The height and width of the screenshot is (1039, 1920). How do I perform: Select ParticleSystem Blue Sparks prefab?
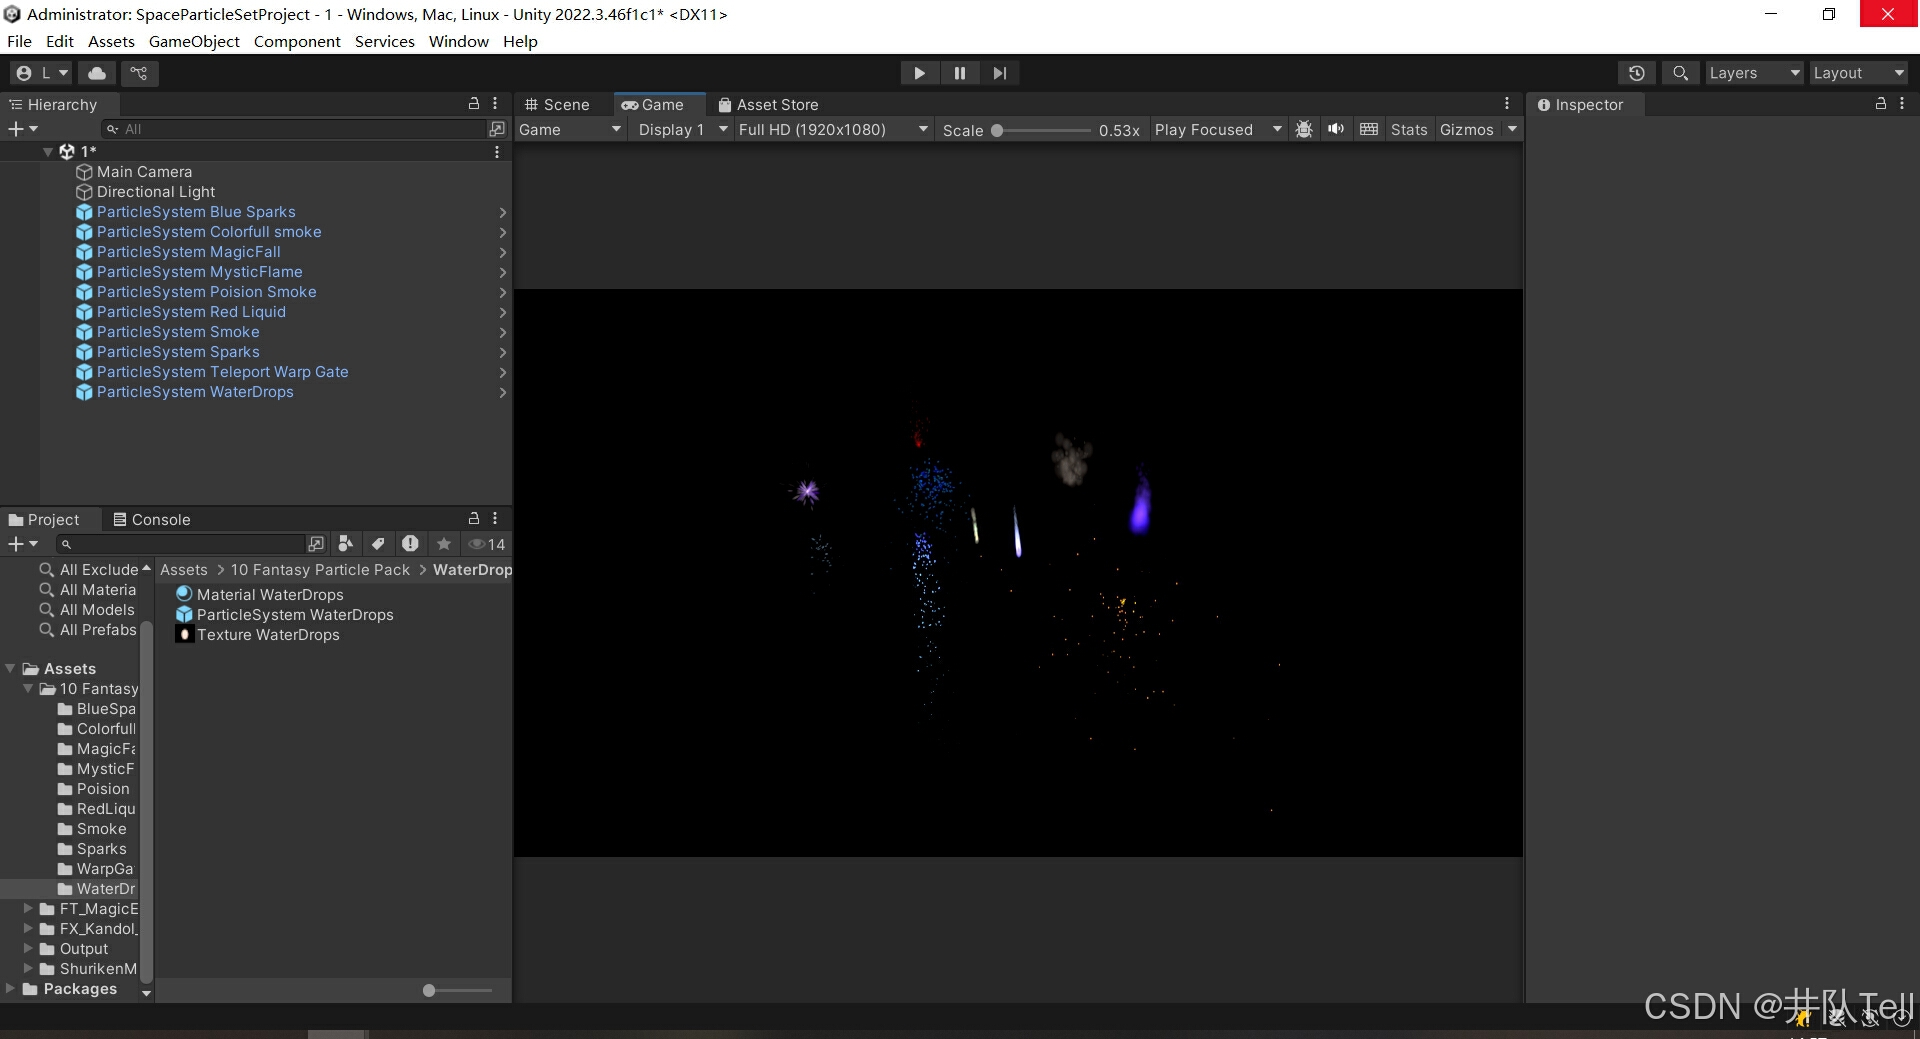click(196, 212)
